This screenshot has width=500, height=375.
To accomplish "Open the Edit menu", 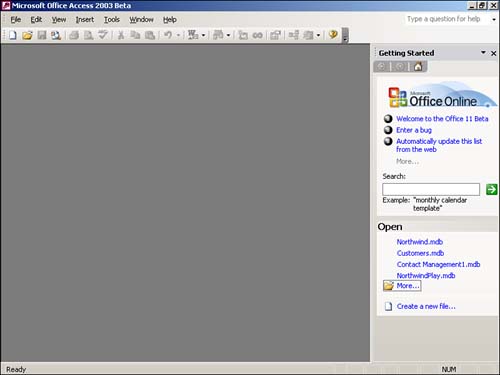I will click(36, 20).
